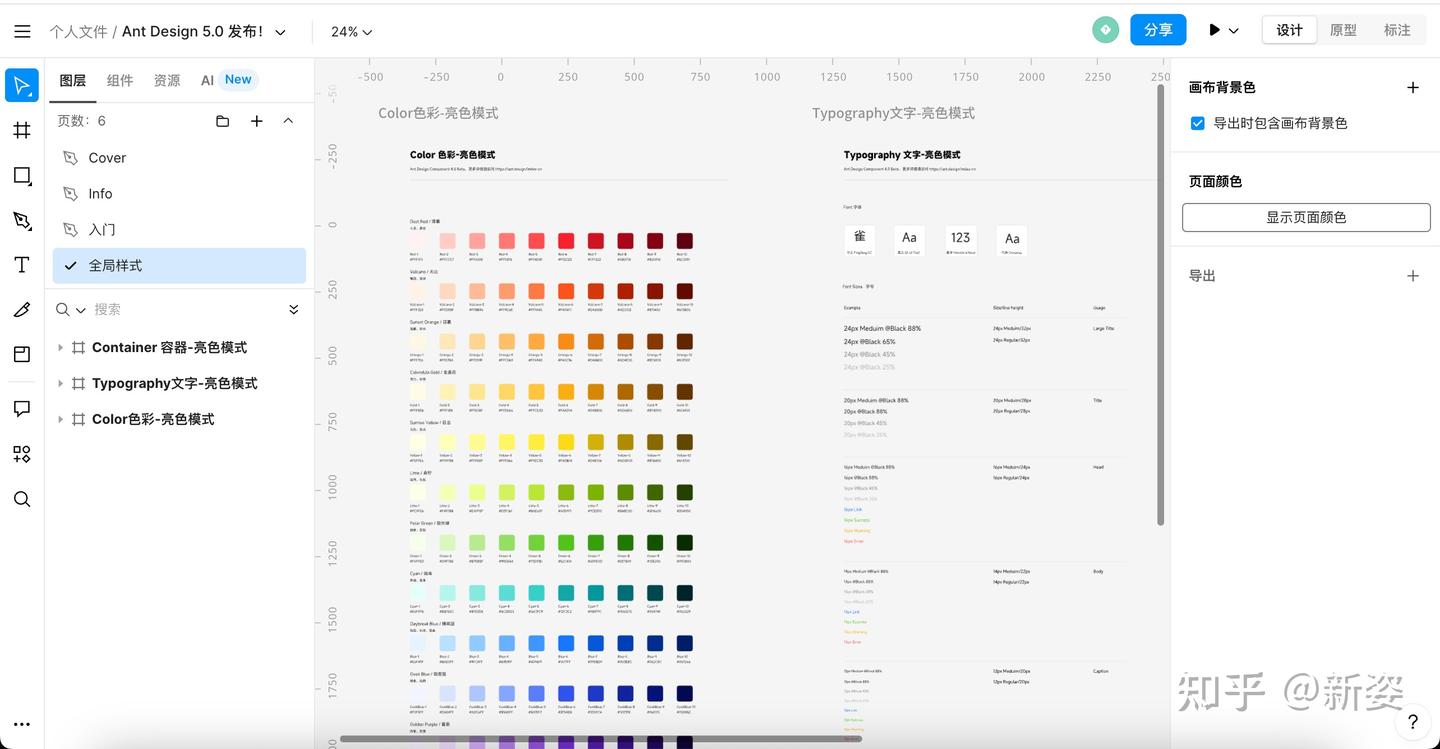1440x749 pixels.
Task: Expand the Typography文字-亮色模式 layer
Action: [60, 383]
